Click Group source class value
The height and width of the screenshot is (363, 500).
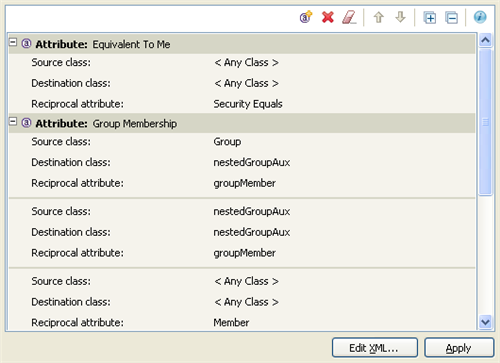pyautogui.click(x=227, y=142)
